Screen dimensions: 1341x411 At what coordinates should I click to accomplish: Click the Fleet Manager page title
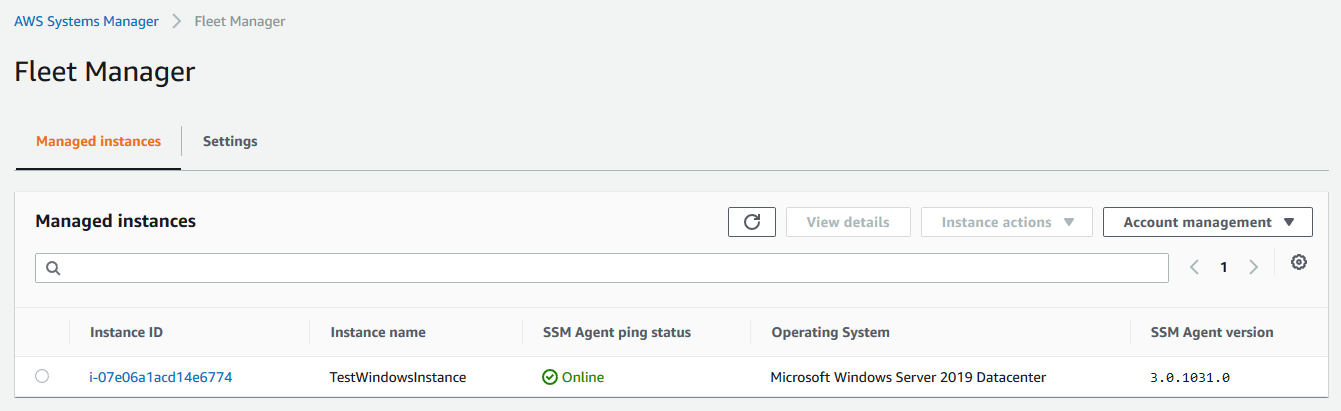pos(104,71)
